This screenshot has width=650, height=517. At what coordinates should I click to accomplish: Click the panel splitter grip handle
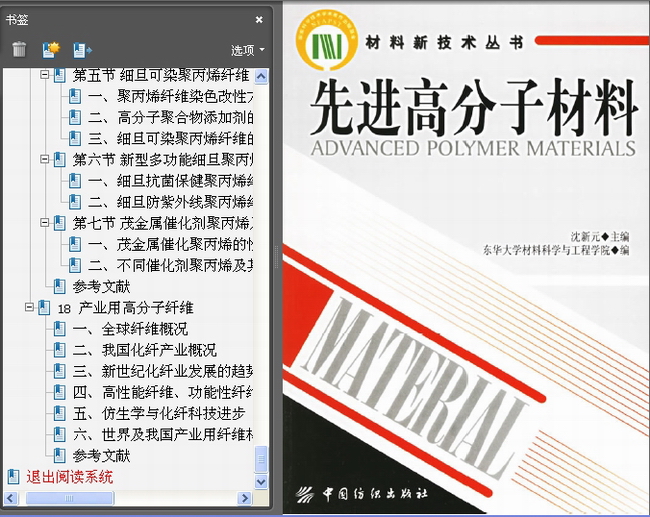[276, 257]
